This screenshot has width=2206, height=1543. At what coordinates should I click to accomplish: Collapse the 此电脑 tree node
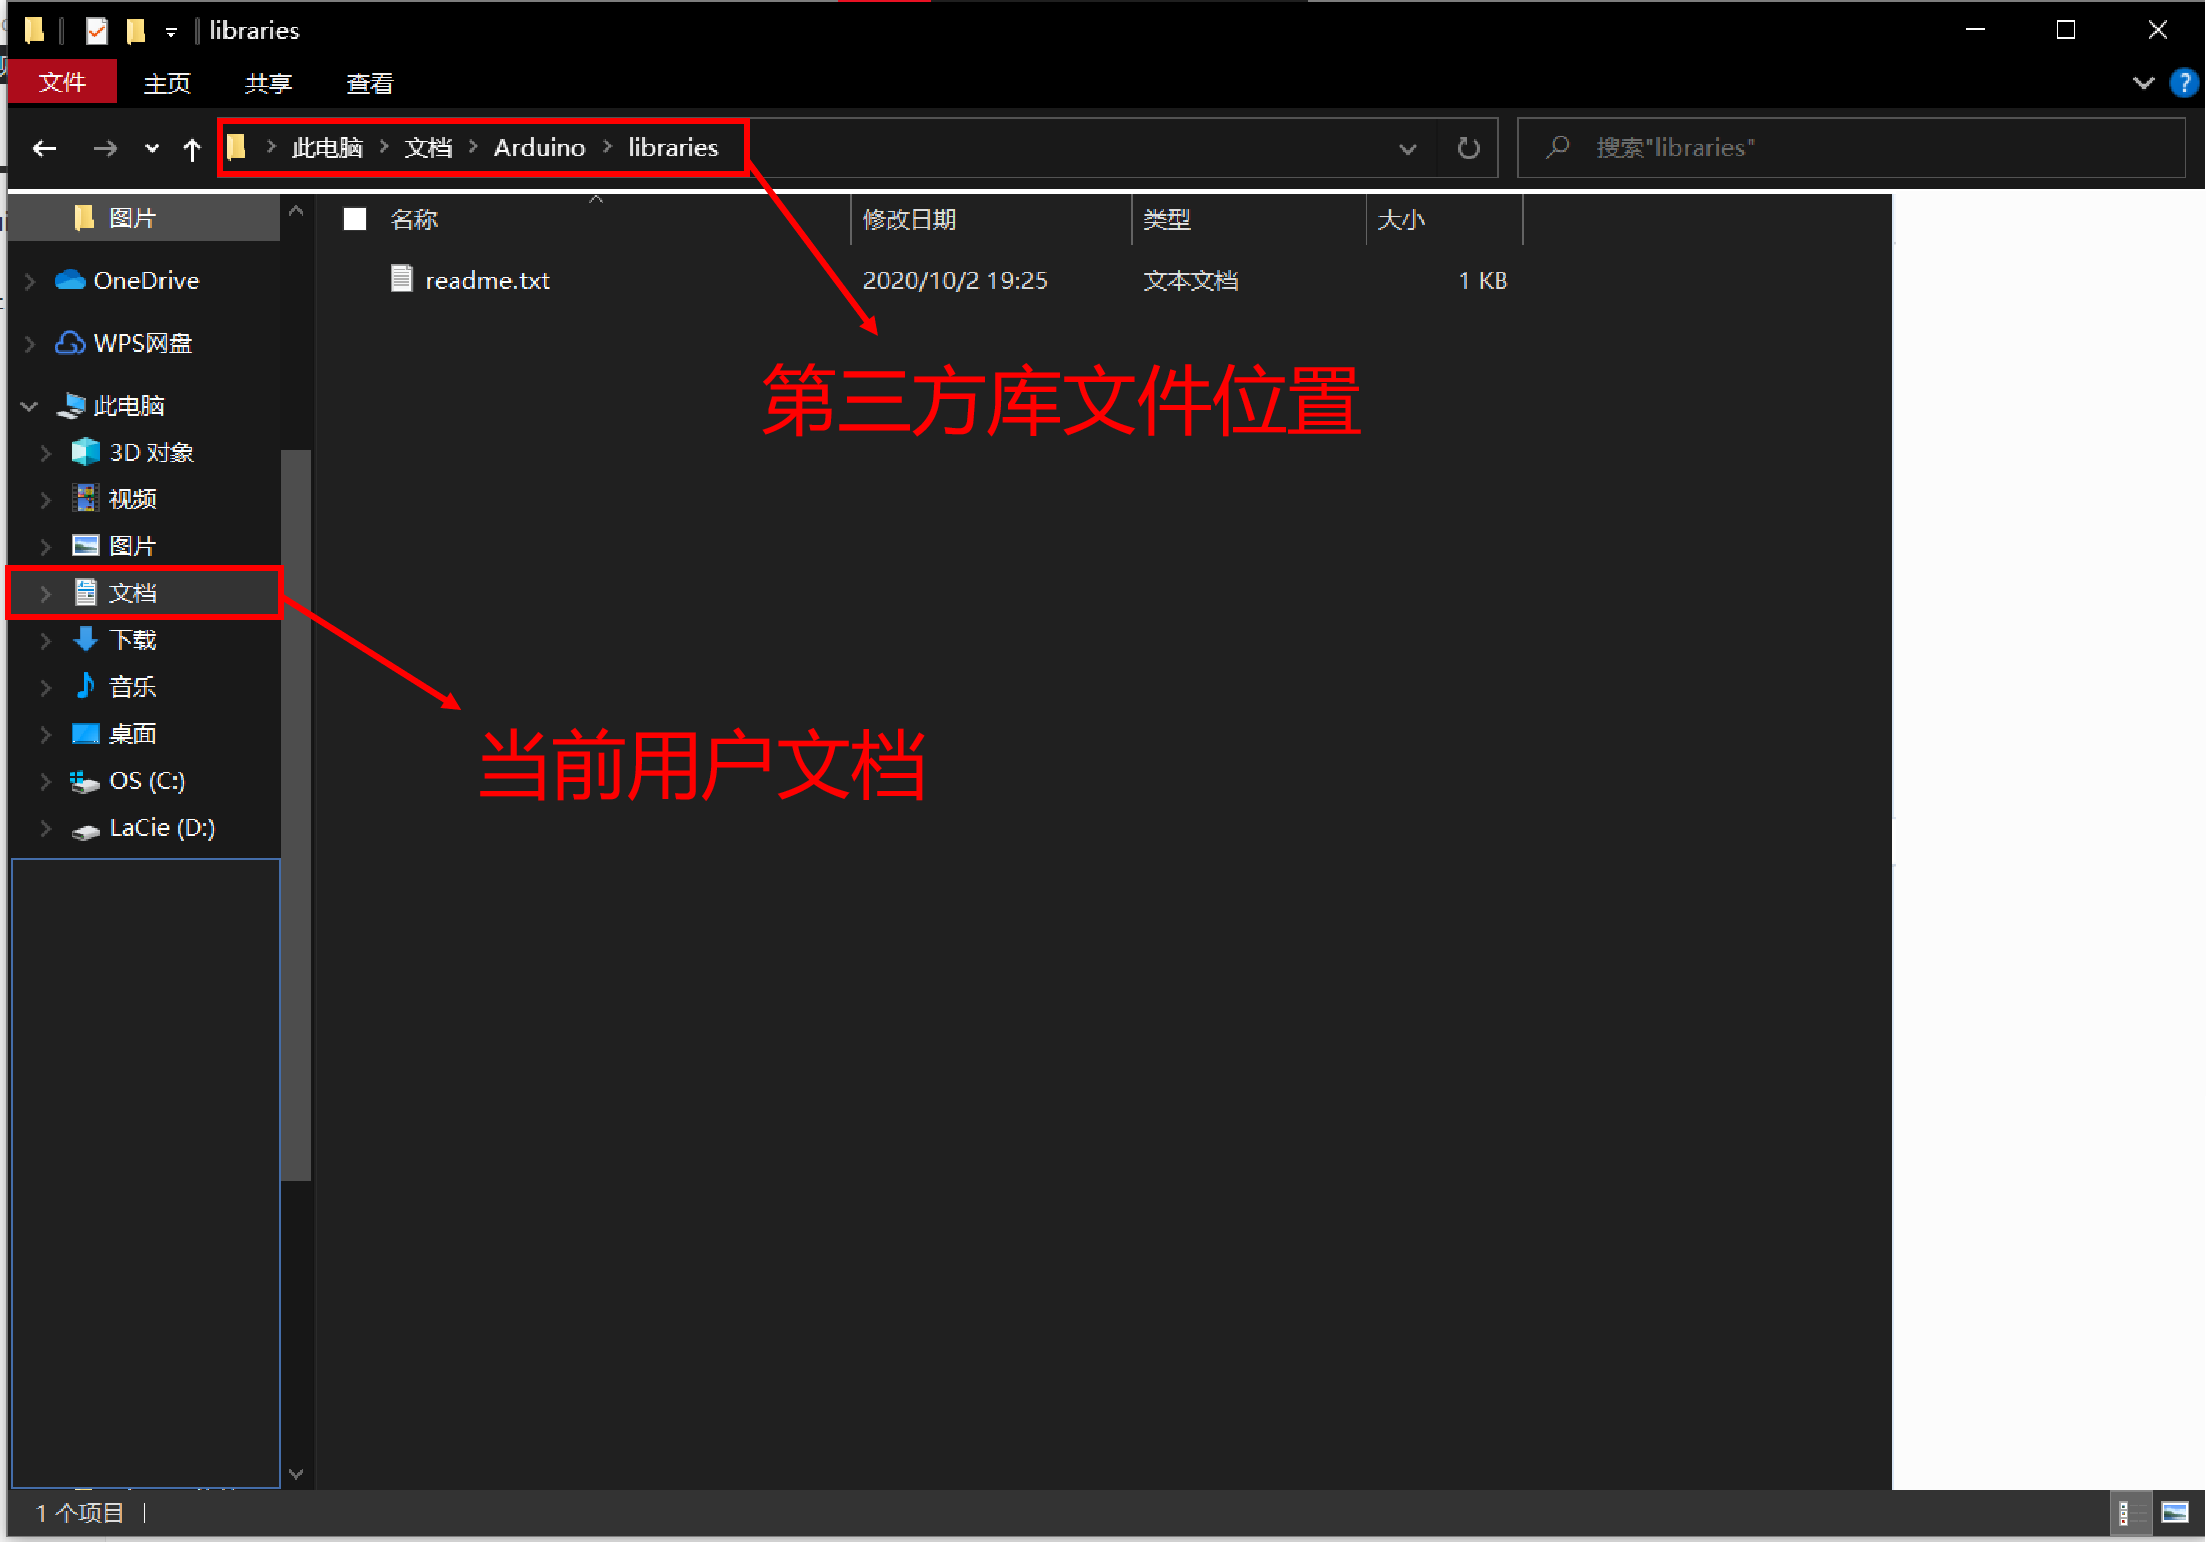click(29, 406)
